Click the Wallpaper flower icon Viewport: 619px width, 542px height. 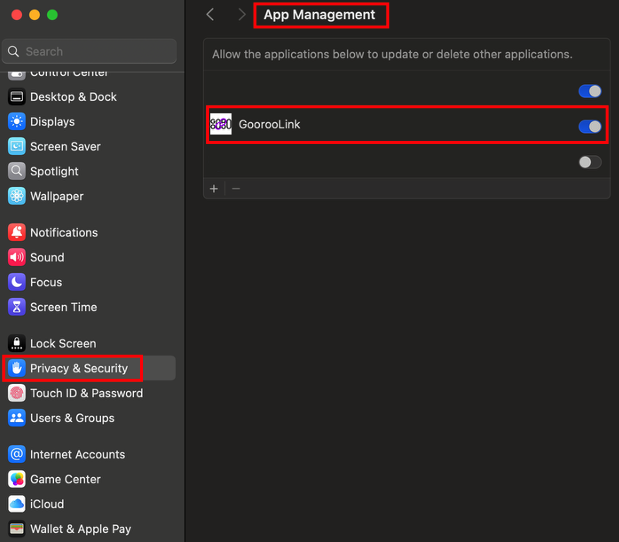tap(17, 196)
